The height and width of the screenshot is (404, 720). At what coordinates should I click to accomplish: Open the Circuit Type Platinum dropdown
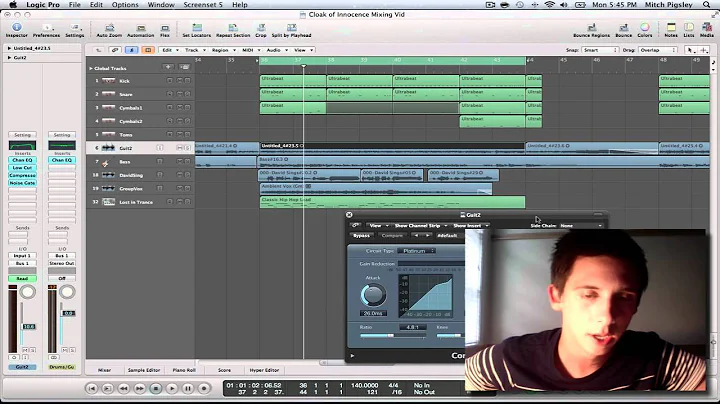coord(417,251)
